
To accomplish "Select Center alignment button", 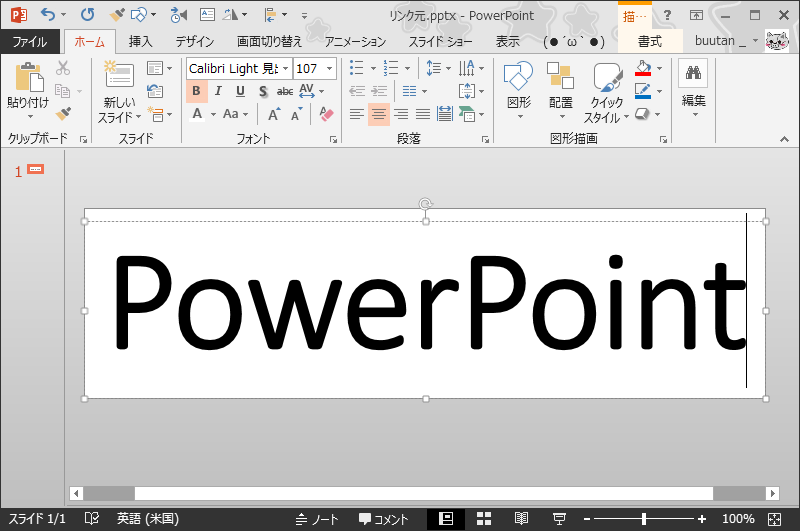I will point(379,114).
